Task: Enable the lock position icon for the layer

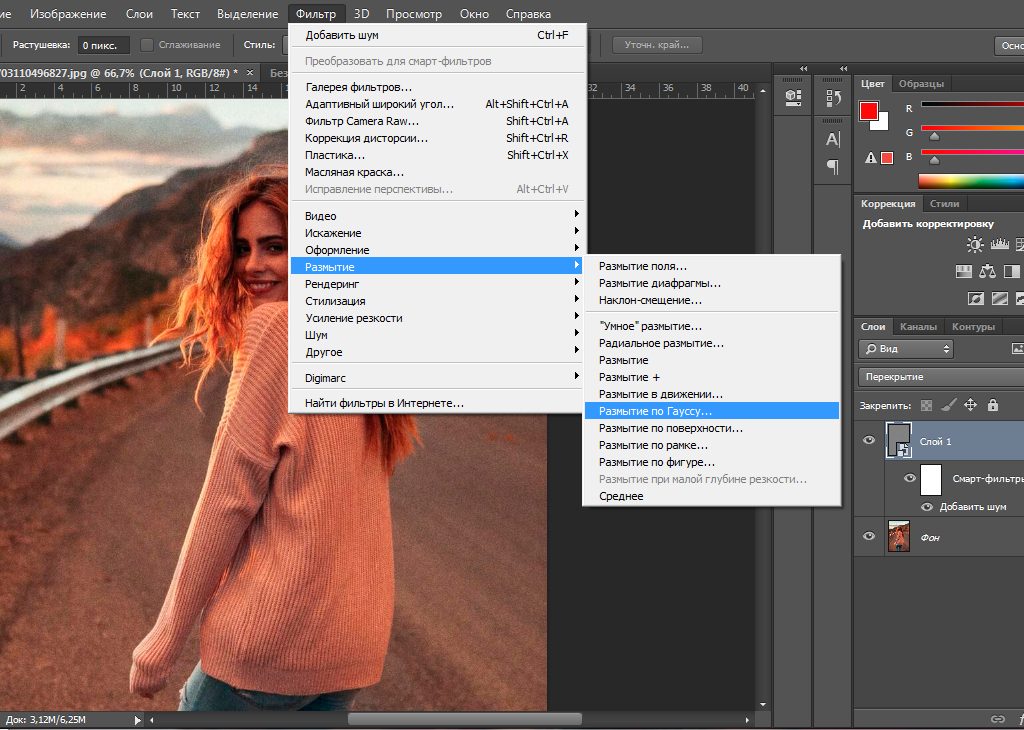Action: coord(971,405)
